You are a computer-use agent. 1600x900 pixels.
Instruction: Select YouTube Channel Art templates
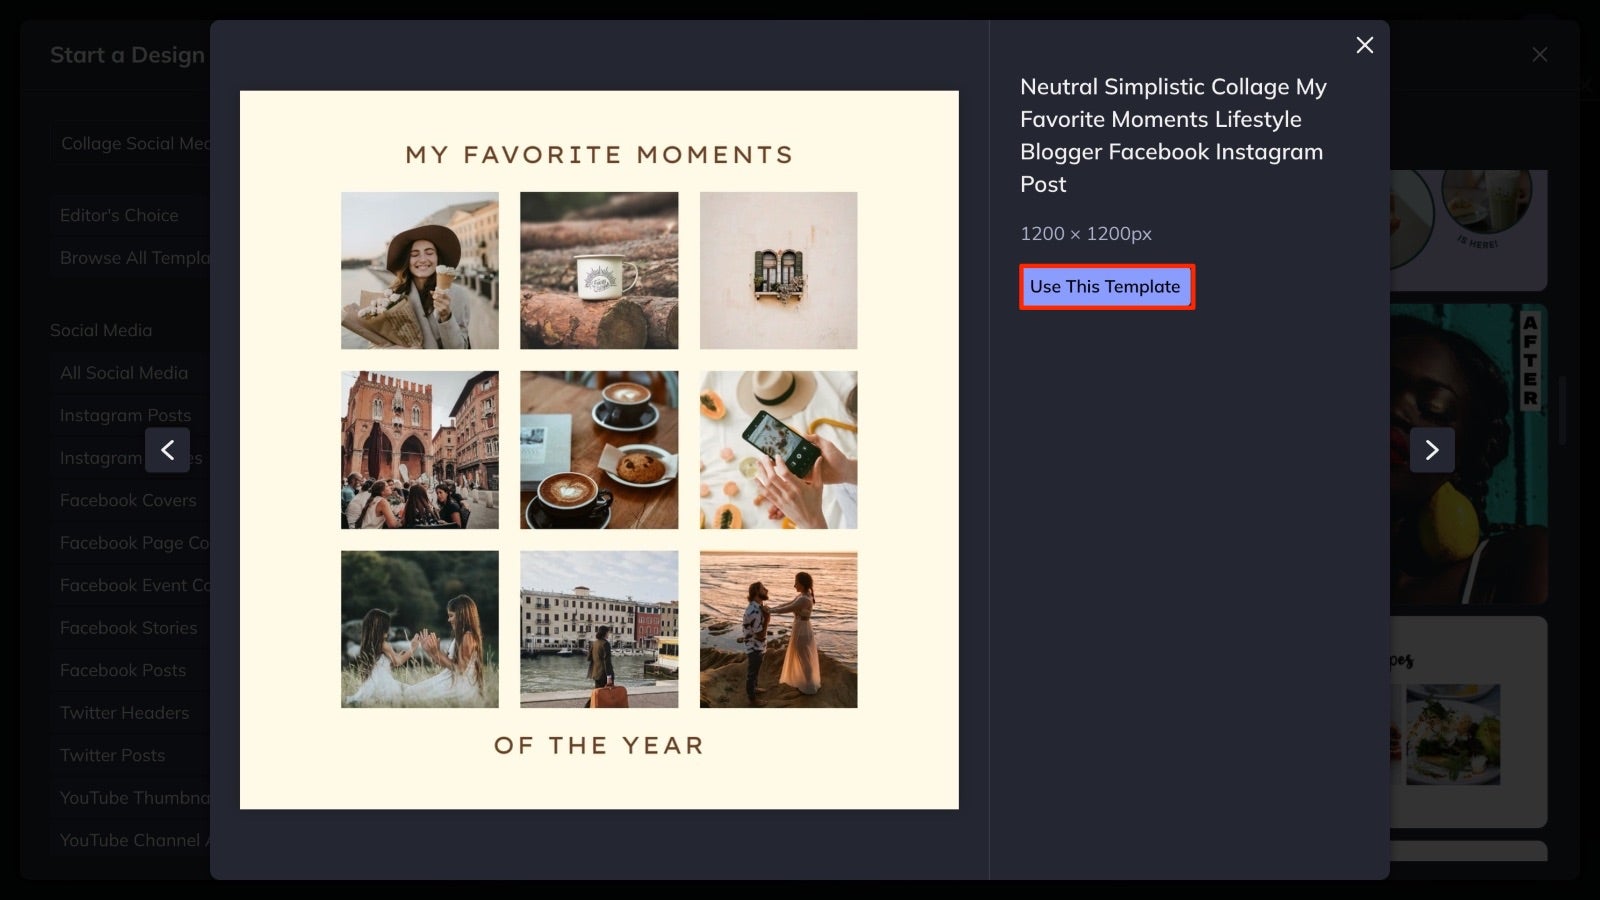click(135, 840)
